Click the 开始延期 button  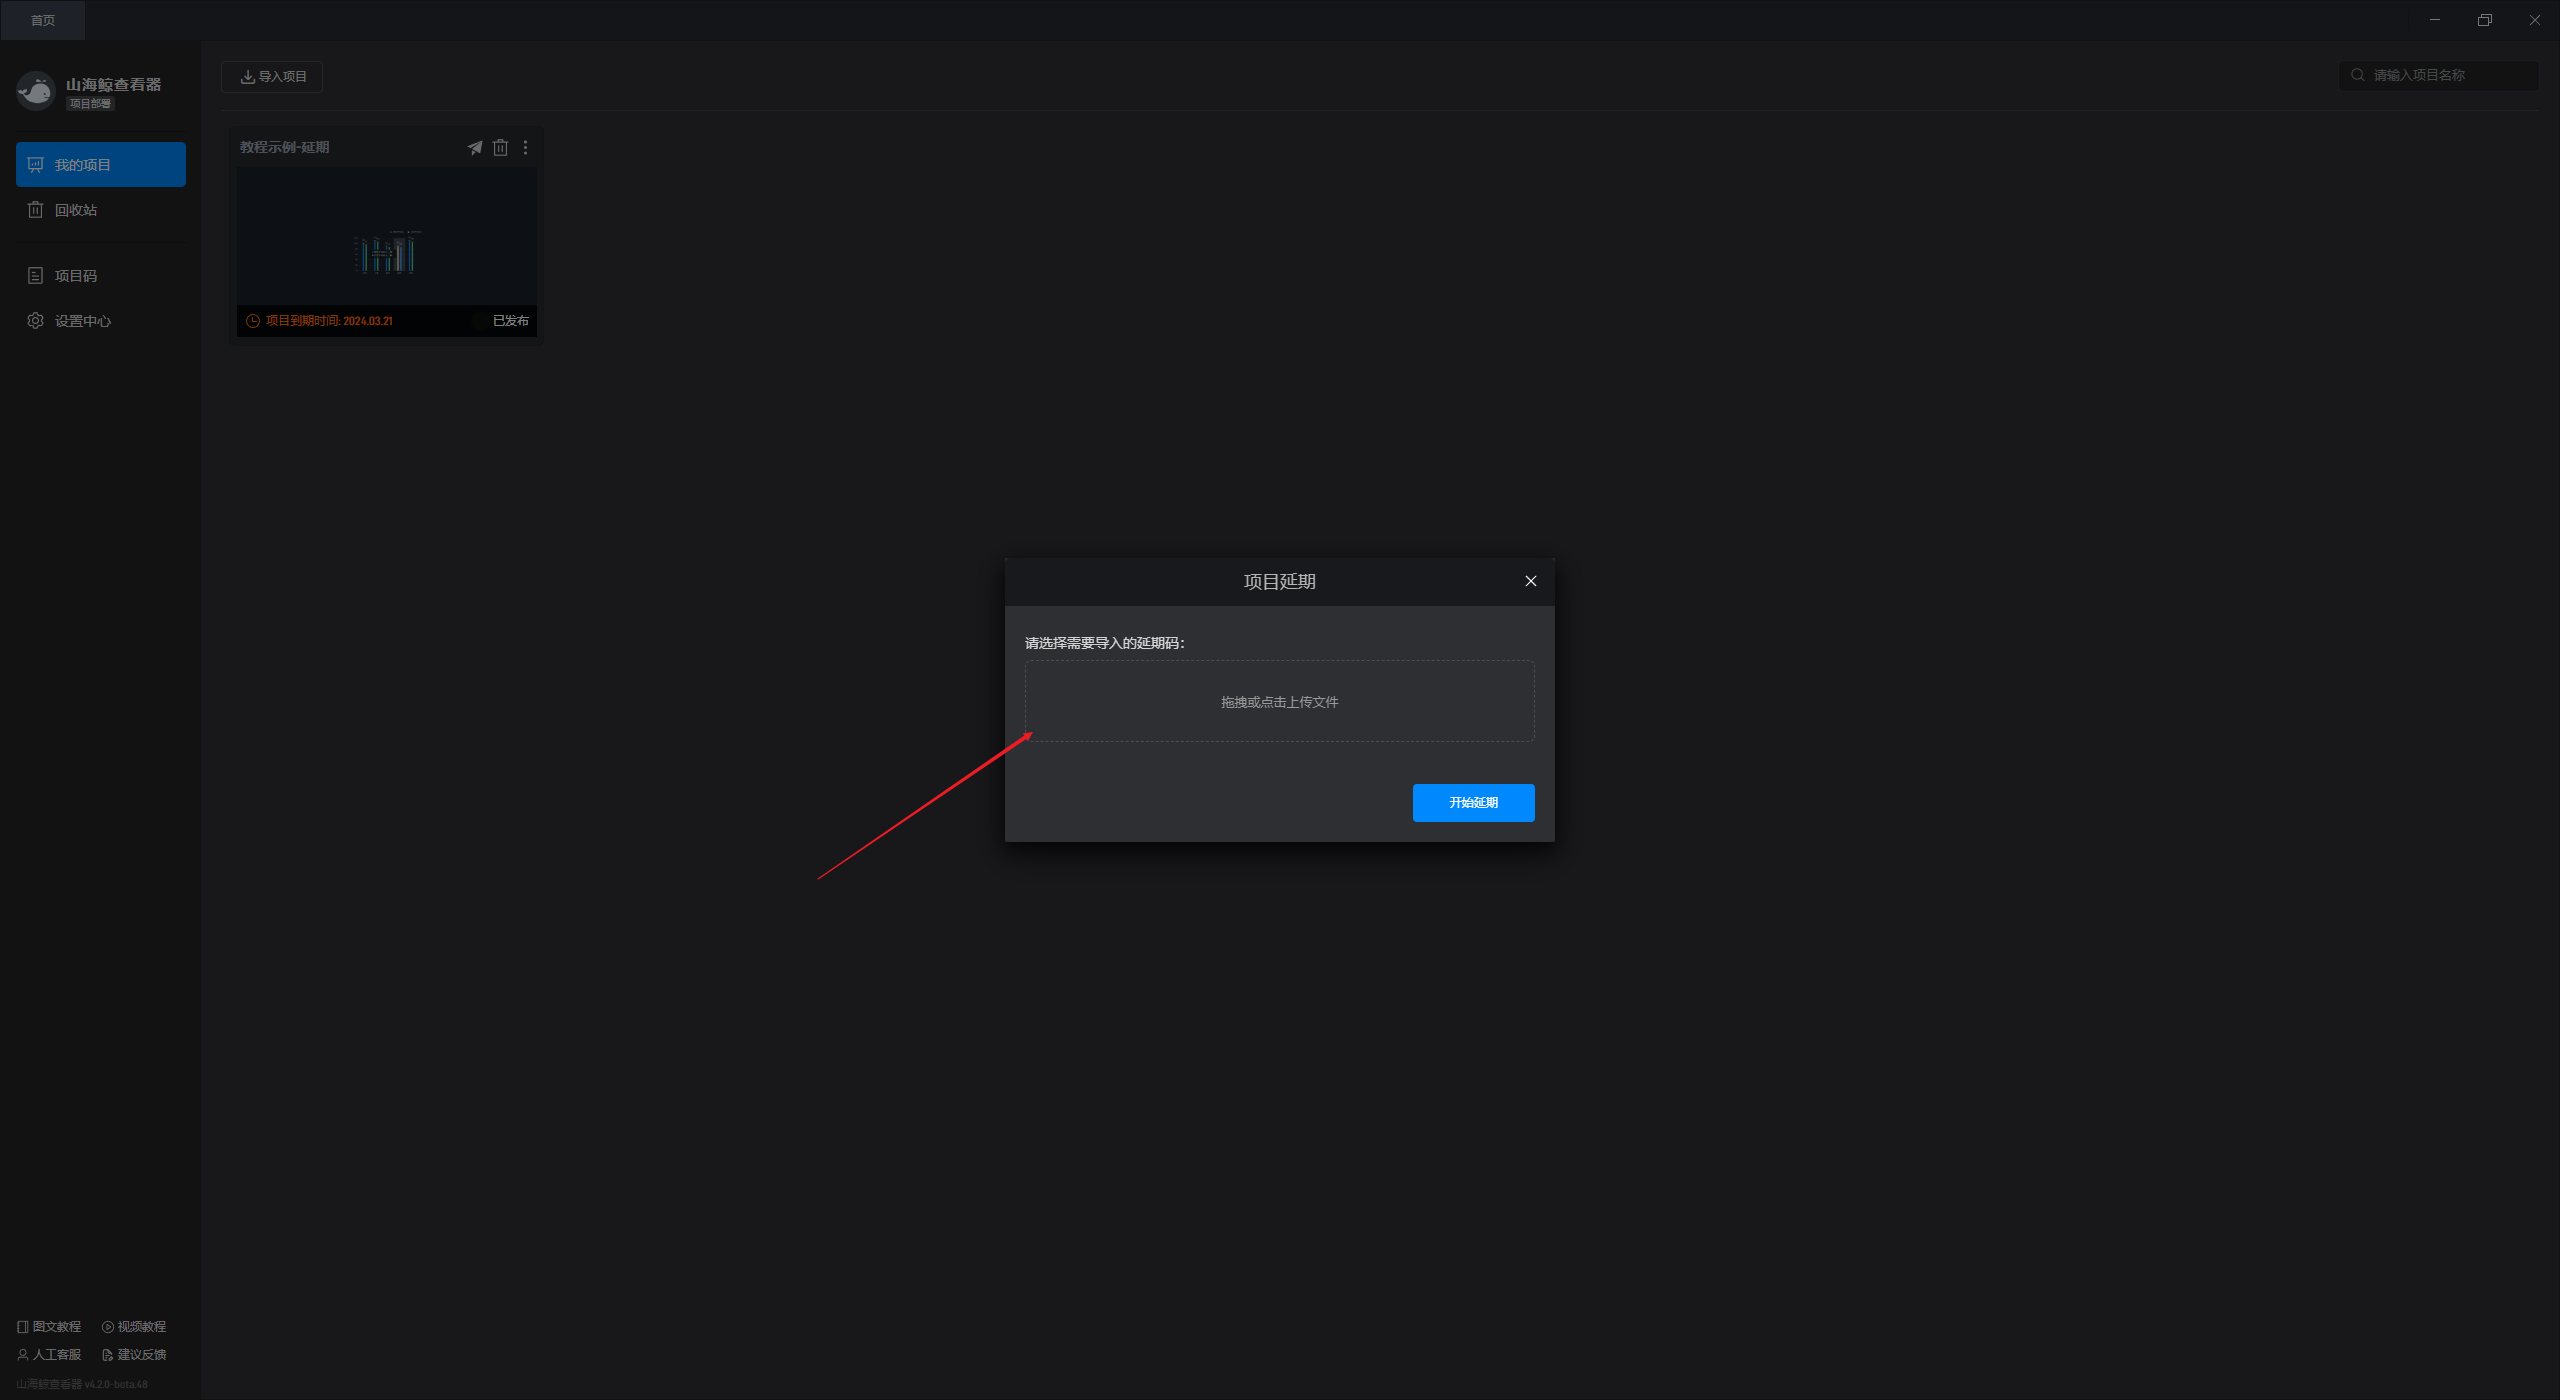click(x=1473, y=802)
